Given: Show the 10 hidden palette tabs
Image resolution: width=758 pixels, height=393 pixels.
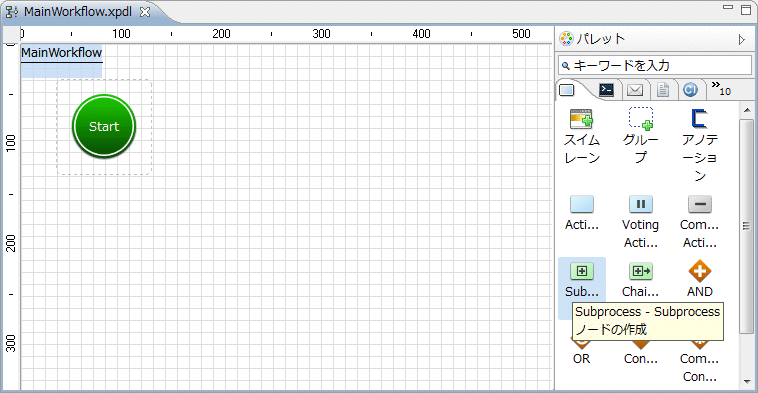Looking at the screenshot, I should [x=721, y=88].
